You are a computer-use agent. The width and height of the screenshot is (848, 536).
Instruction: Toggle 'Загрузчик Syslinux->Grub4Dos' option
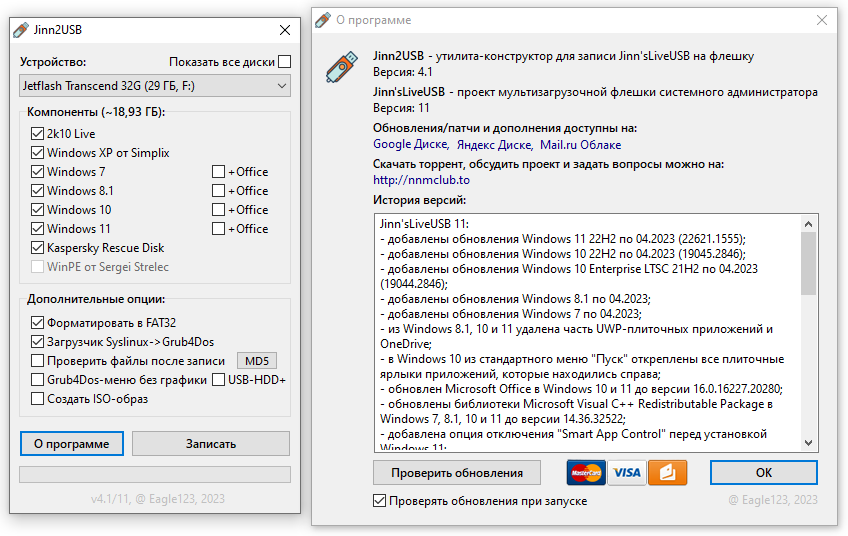(37, 342)
